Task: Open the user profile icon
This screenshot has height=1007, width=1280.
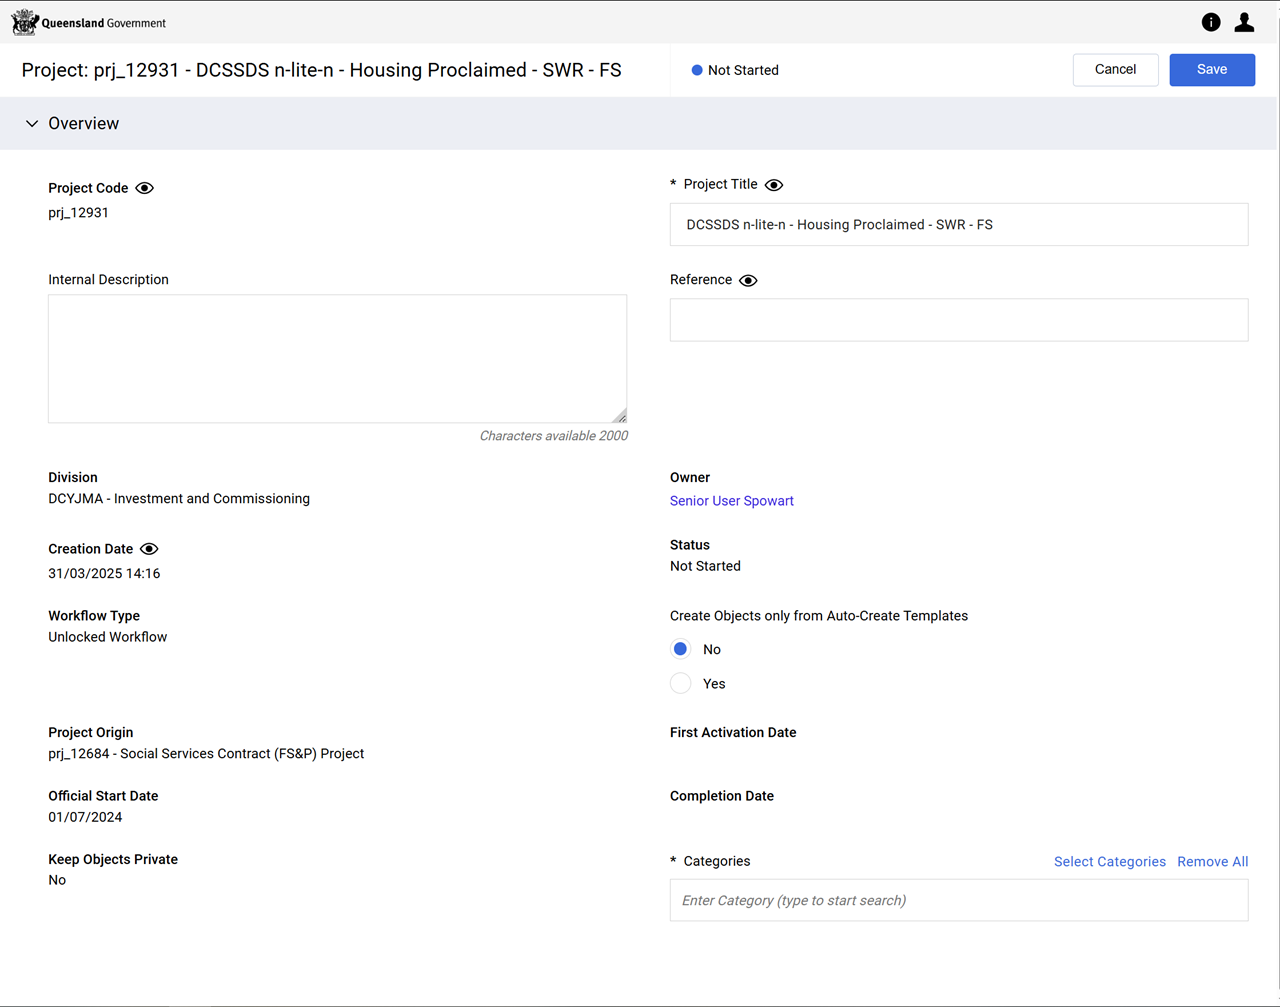Action: point(1244,22)
